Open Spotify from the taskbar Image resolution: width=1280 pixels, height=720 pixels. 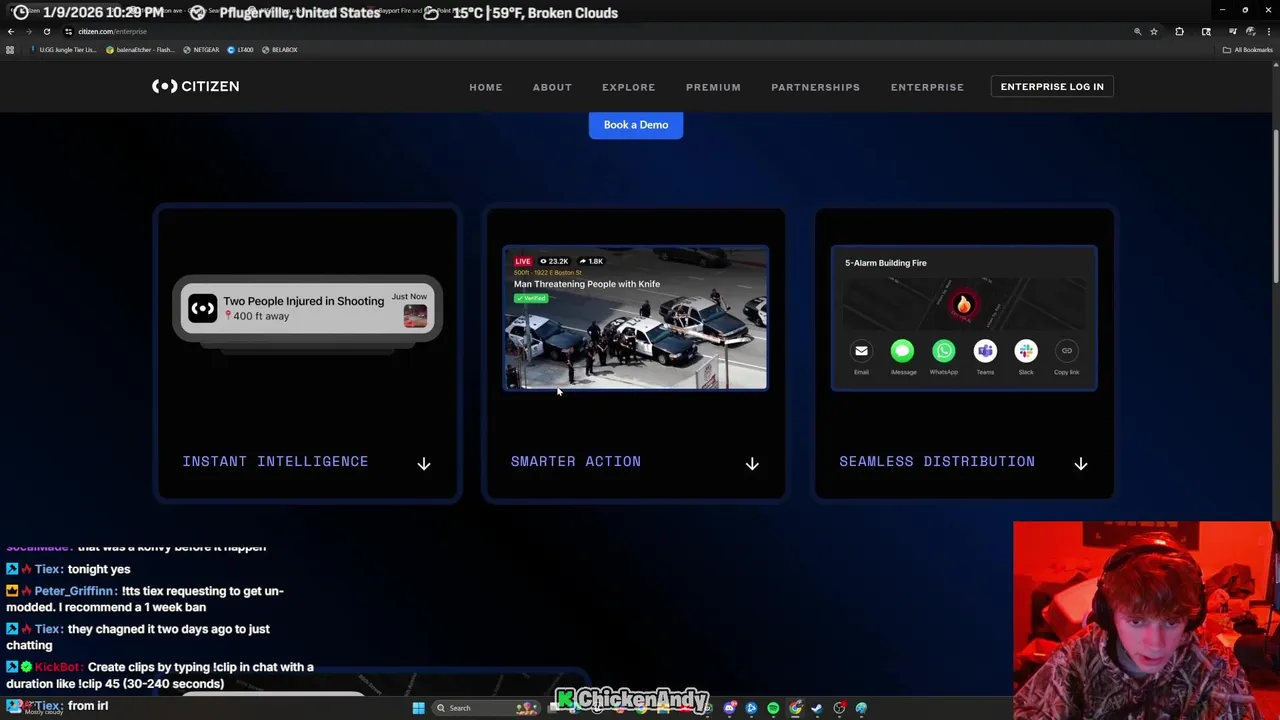[x=773, y=708]
